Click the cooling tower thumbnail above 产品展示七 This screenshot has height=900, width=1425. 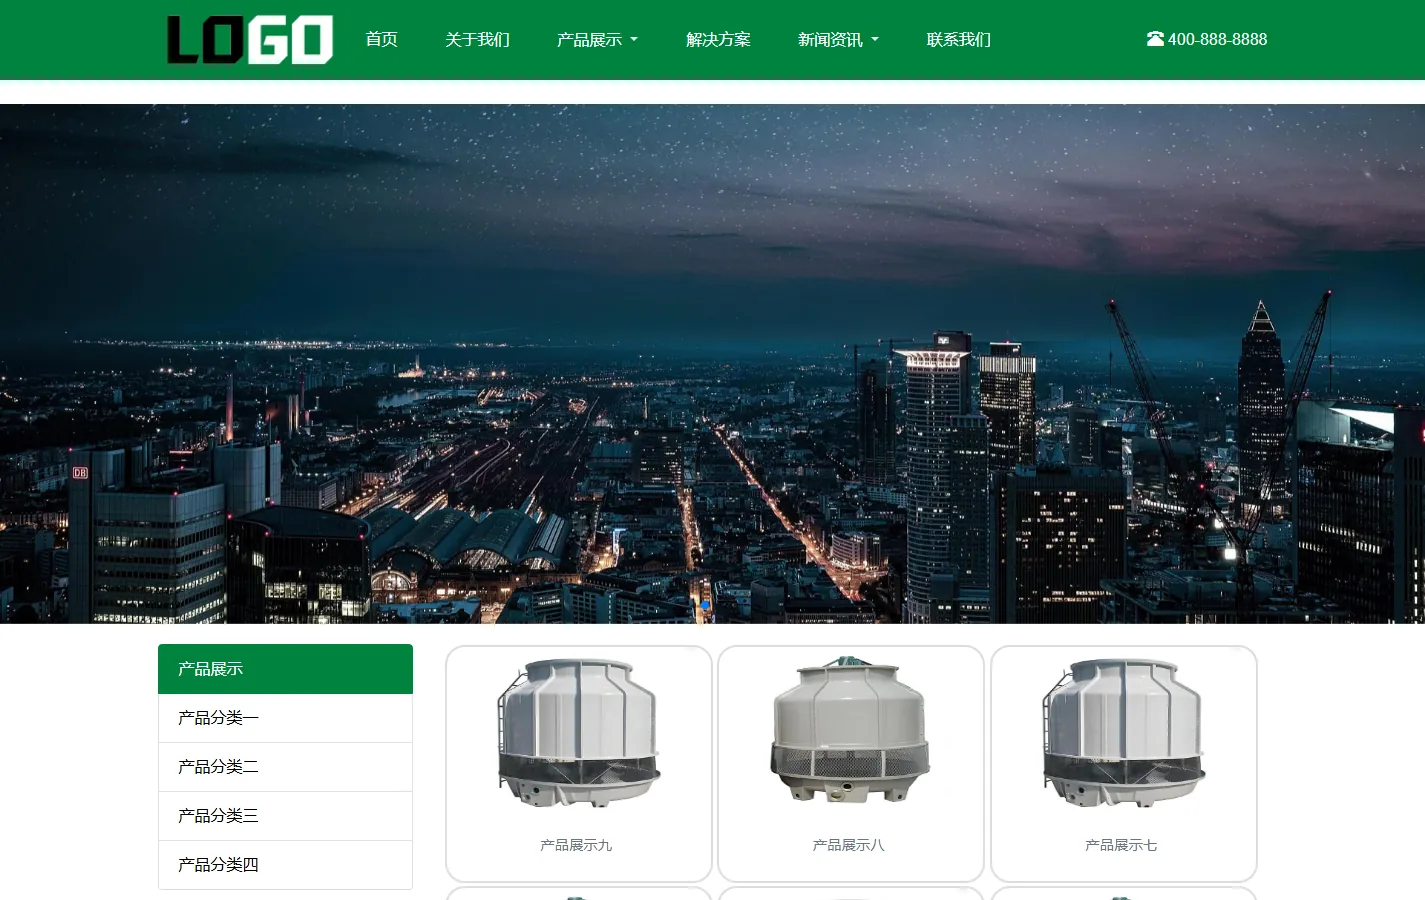[1124, 733]
